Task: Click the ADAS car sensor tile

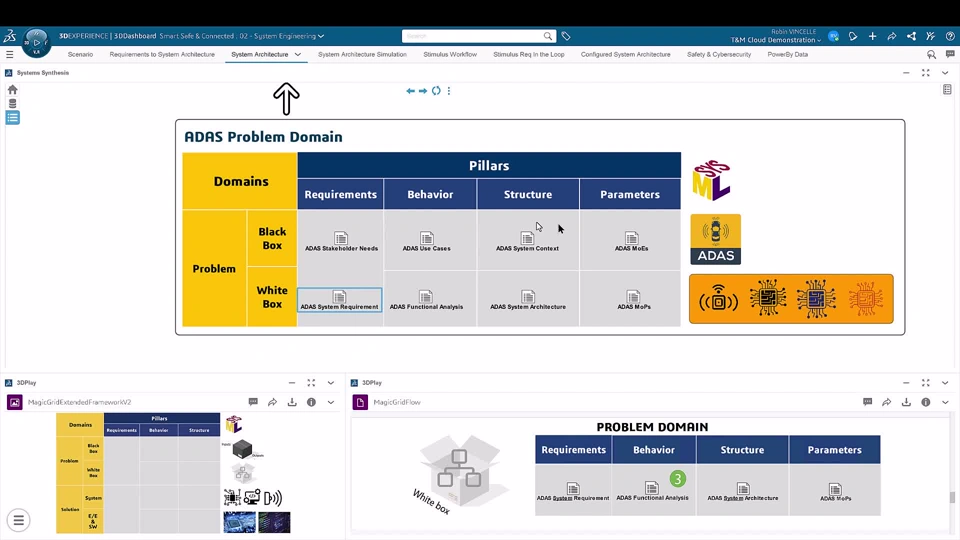Action: (x=716, y=239)
